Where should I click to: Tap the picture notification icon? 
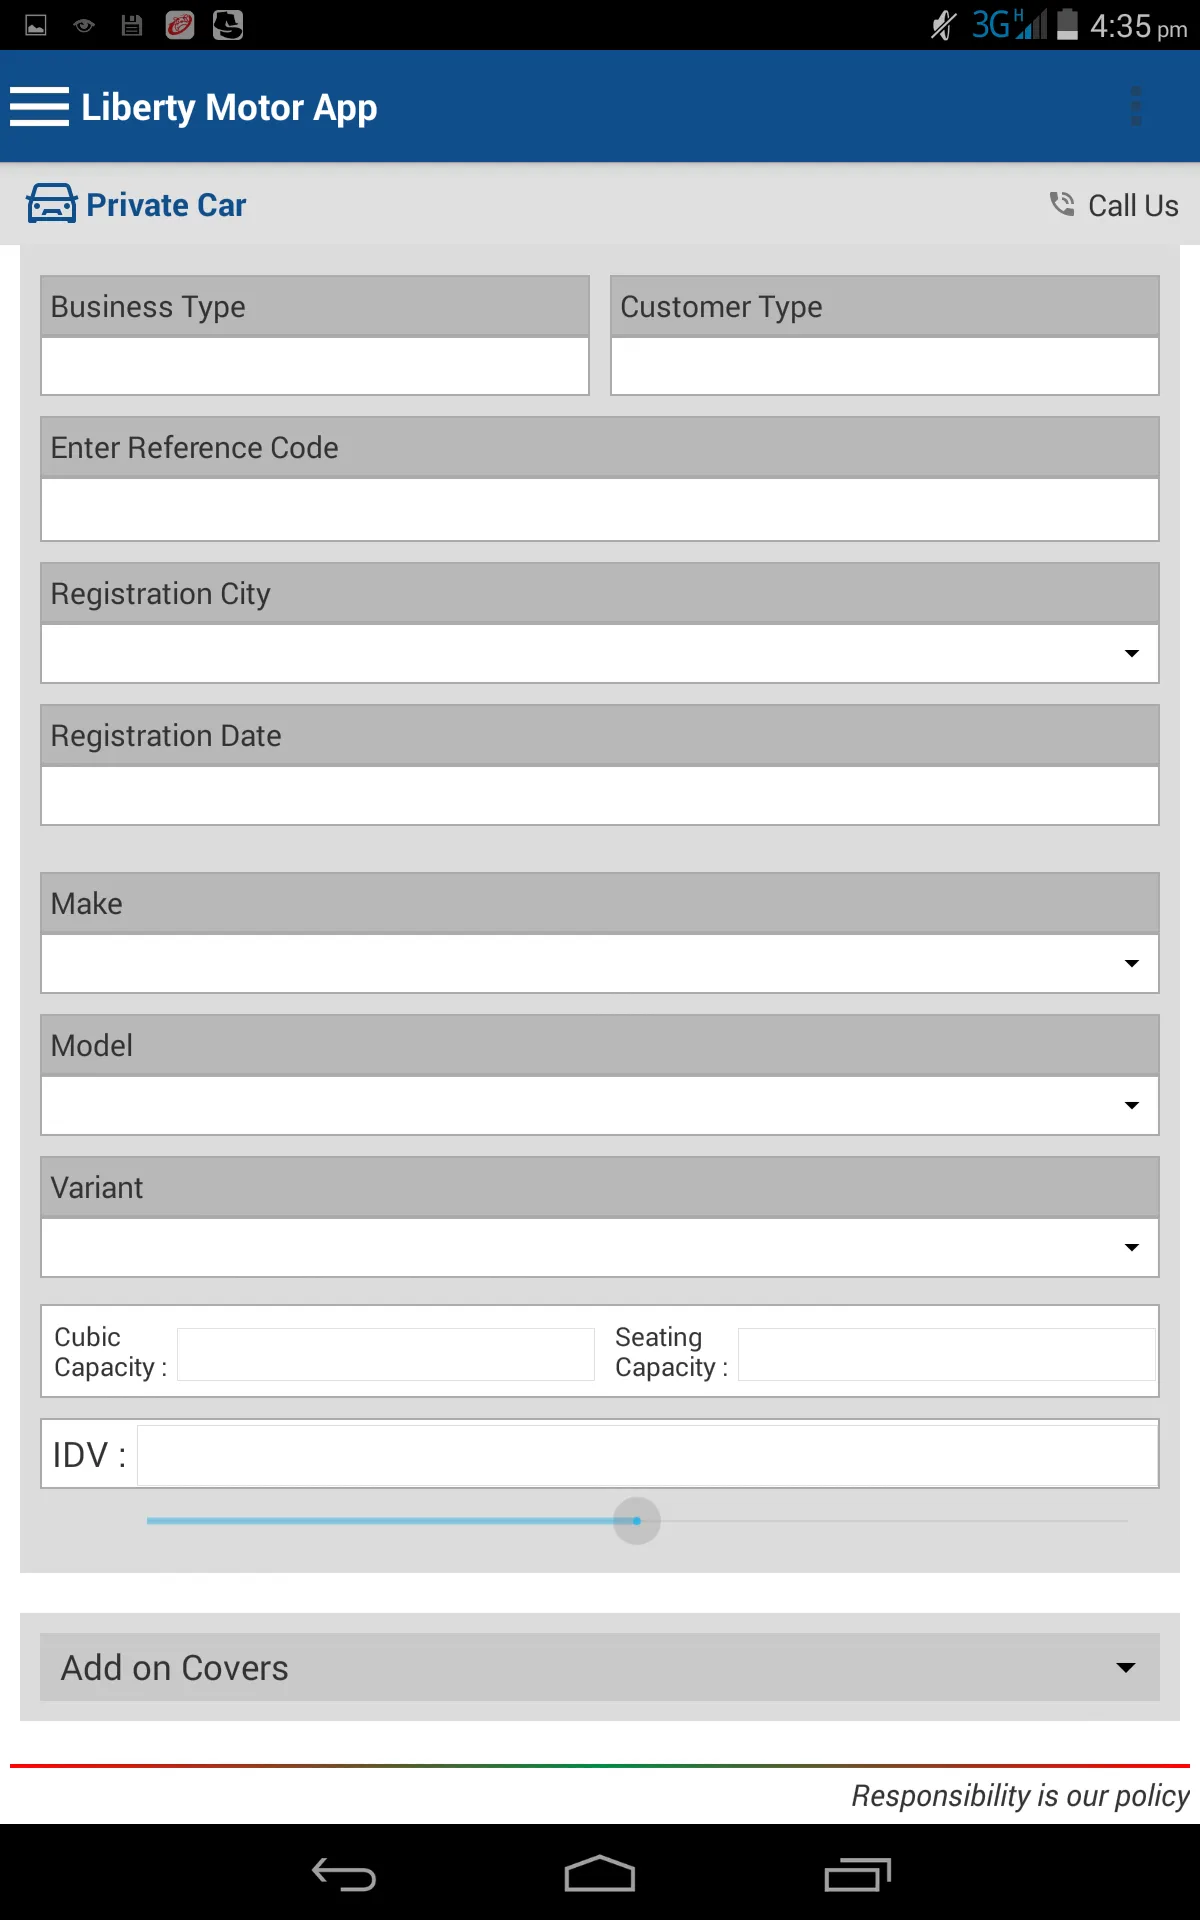pos(36,26)
